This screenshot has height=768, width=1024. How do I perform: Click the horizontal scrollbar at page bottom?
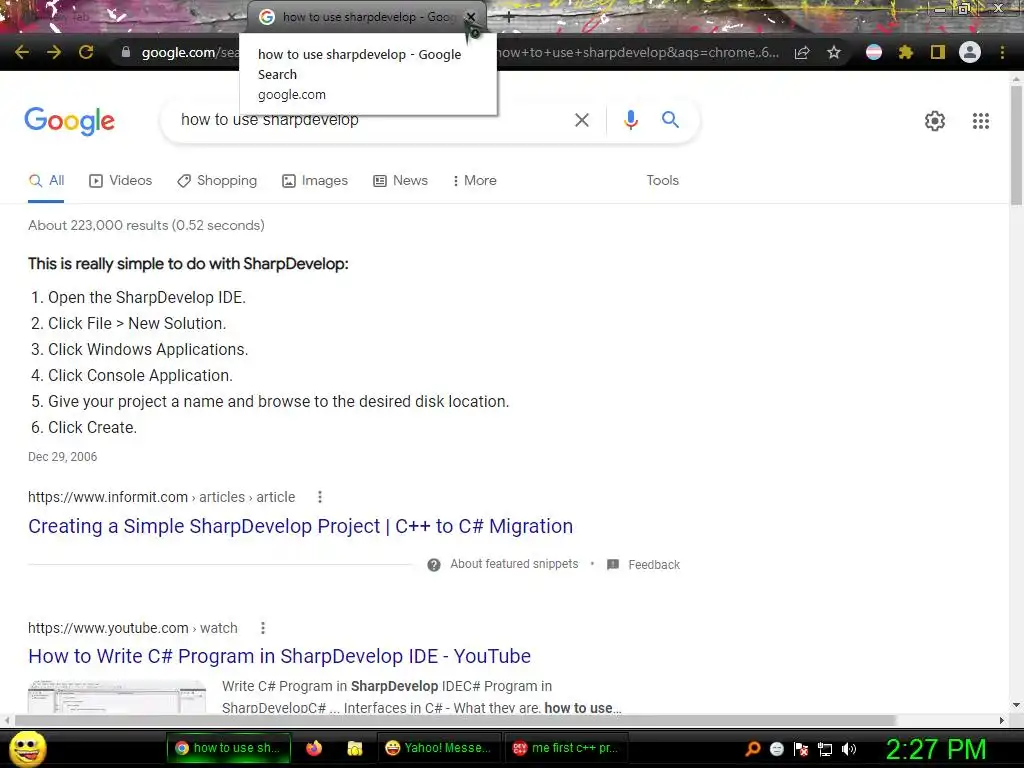[456, 720]
